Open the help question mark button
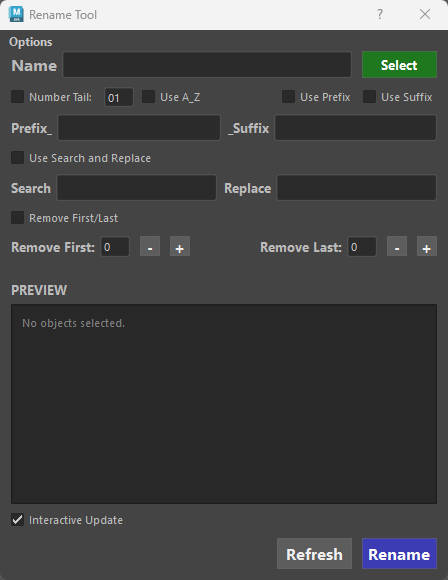 point(380,14)
